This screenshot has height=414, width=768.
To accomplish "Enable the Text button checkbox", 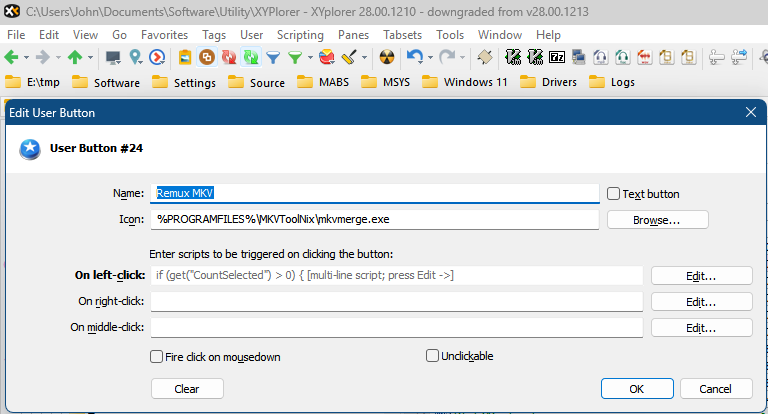I will 613,194.
